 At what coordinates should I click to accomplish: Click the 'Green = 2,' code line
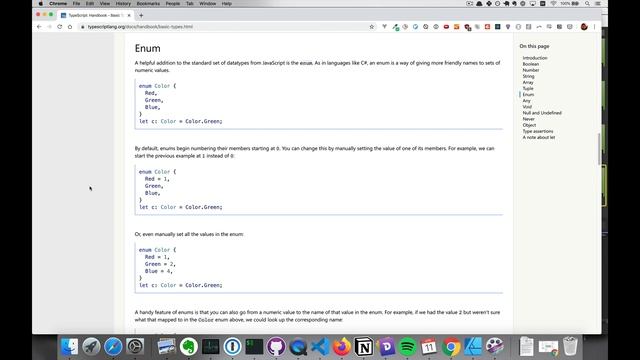(x=160, y=264)
